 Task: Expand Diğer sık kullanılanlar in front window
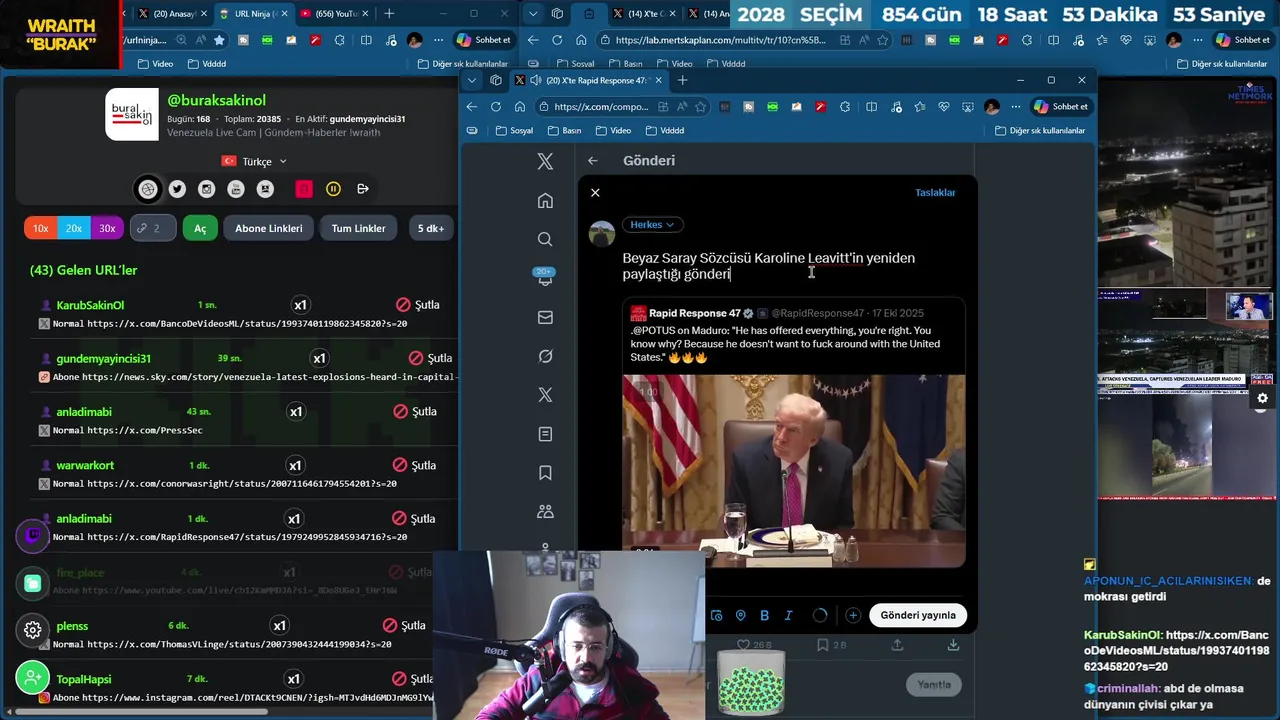tap(1038, 131)
